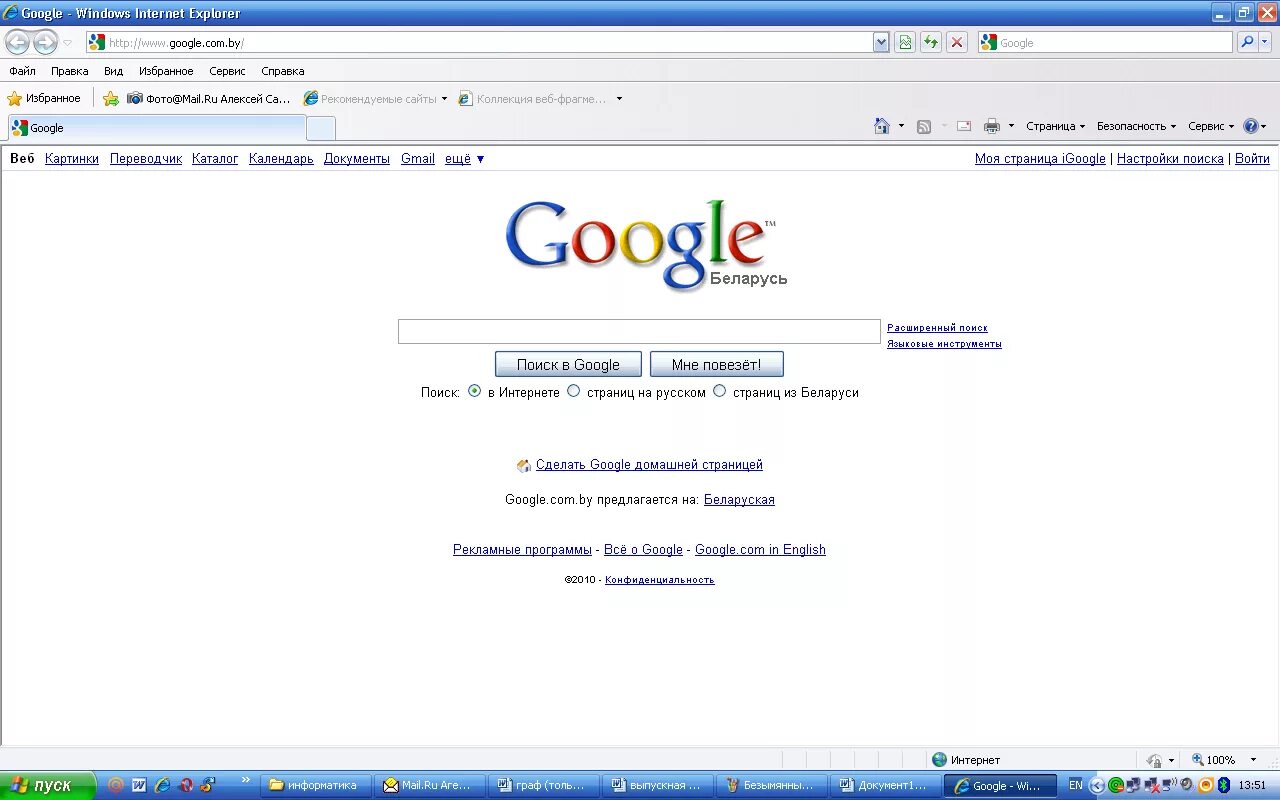Click inside the Google search text field
Viewport: 1280px width, 800px height.
tap(639, 331)
